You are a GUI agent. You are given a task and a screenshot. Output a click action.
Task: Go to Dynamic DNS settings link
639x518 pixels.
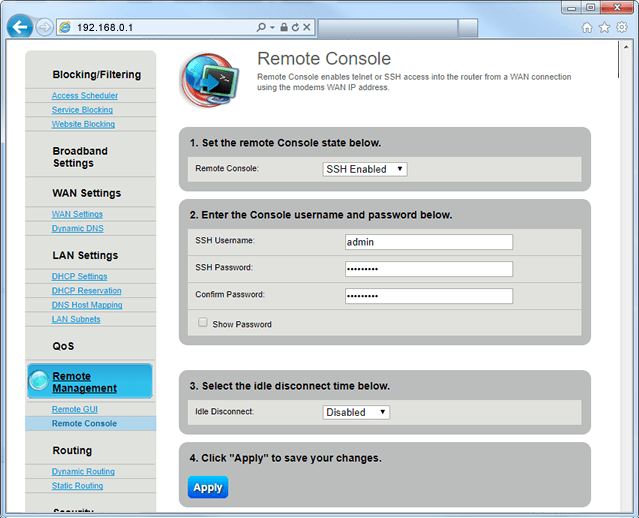77,228
